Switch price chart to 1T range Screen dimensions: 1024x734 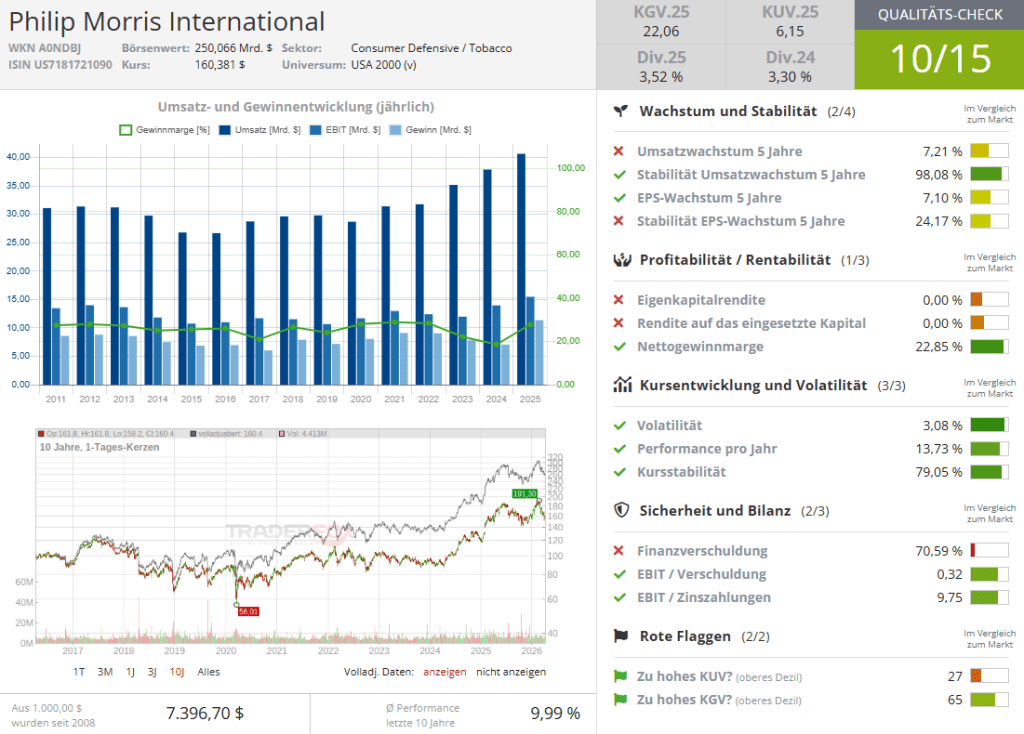pos(79,672)
